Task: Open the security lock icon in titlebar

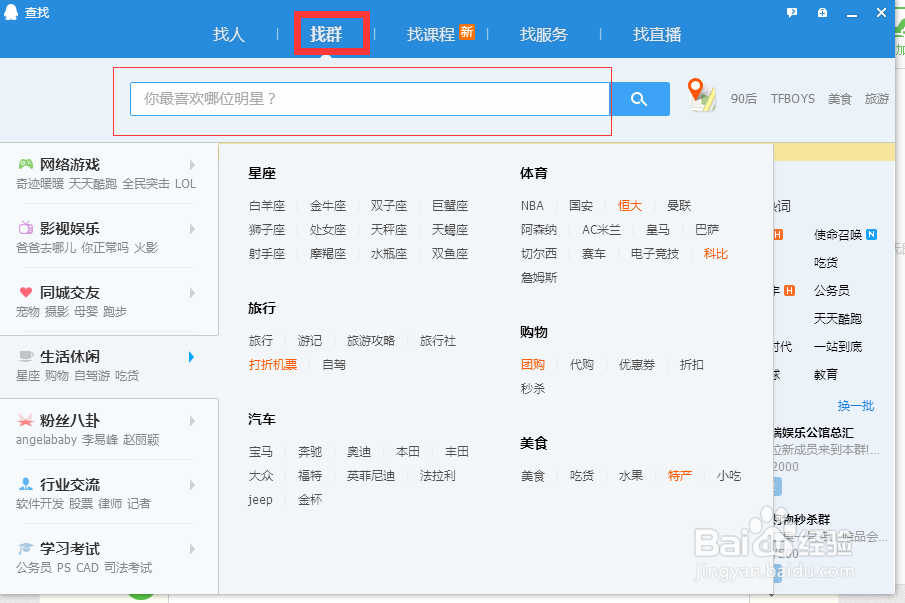Action: coord(822,12)
